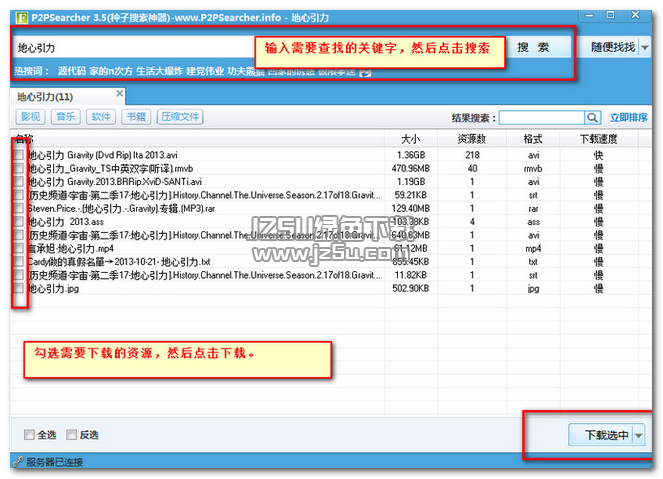Open the 下载选中 dropdown arrow
This screenshot has height=479, width=663.
[638, 435]
